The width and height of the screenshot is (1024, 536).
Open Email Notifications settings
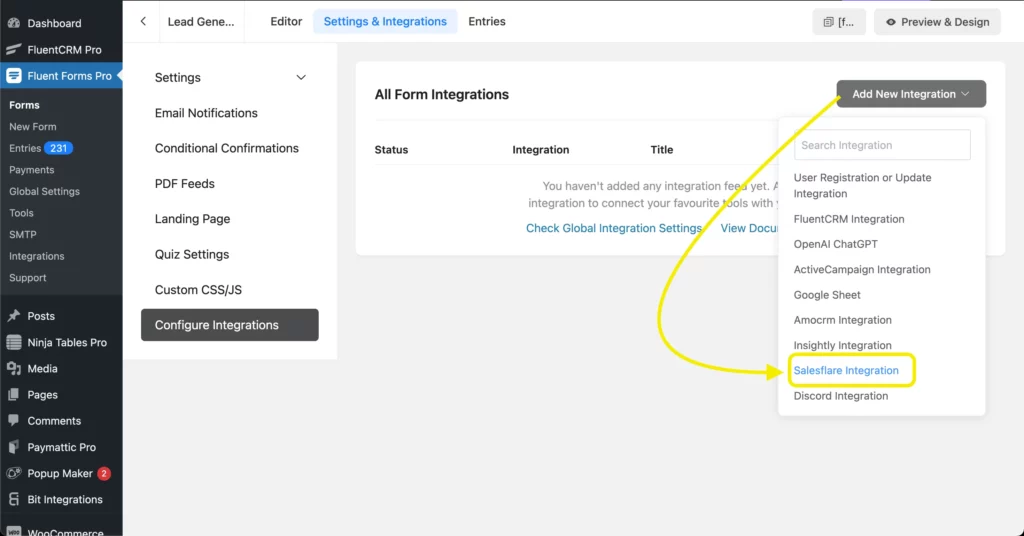[206, 113]
